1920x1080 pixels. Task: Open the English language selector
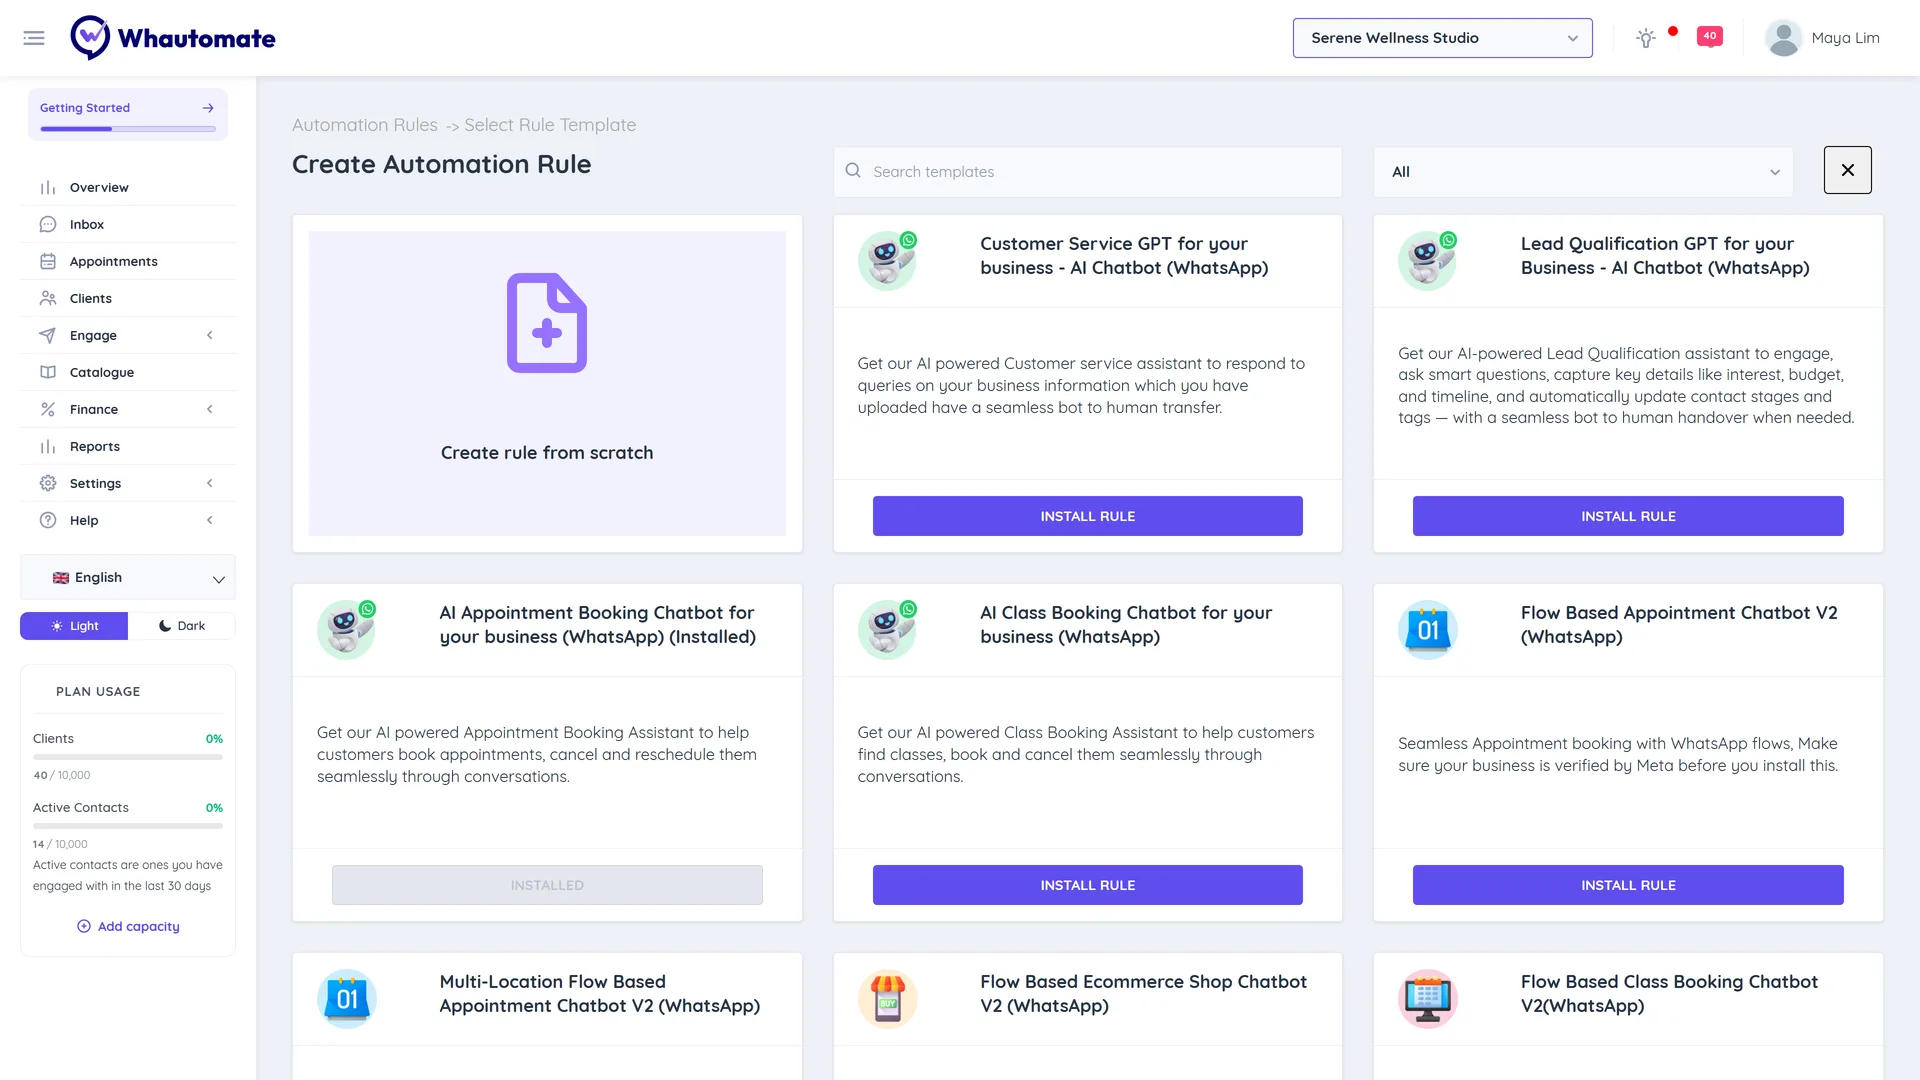click(128, 578)
